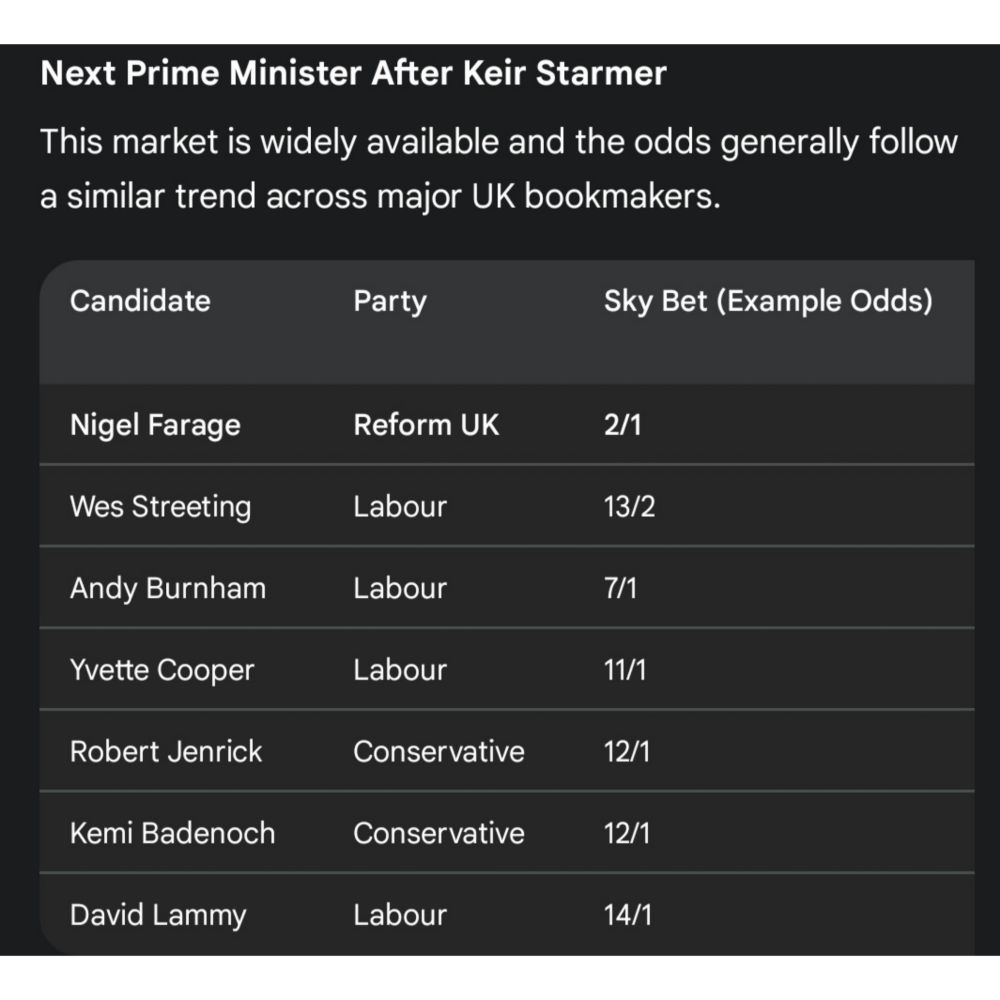Click Conservative party next to Robert Jenrick
This screenshot has width=1000, height=1000.
pos(438,751)
